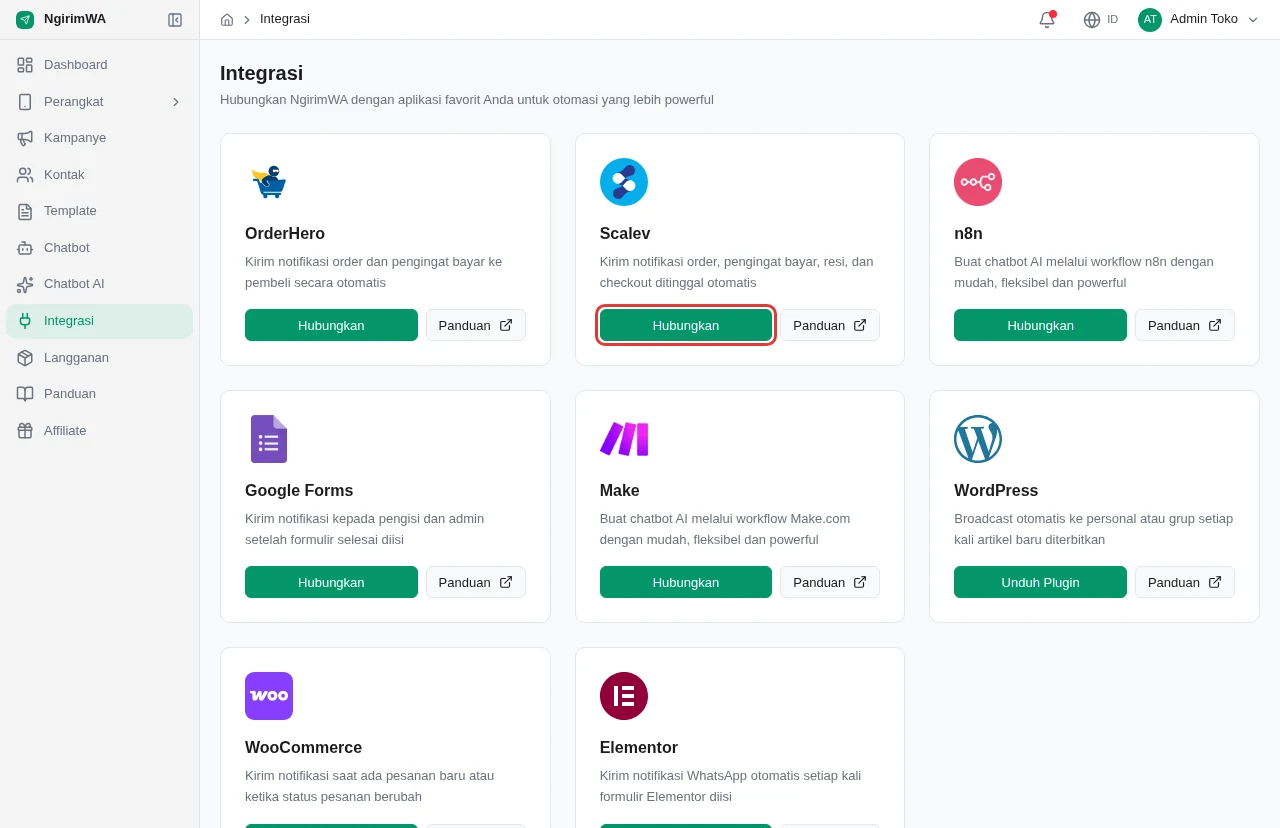Open Scalev Panduan guide link
Screen dimensions: 1280x828
pos(830,325)
